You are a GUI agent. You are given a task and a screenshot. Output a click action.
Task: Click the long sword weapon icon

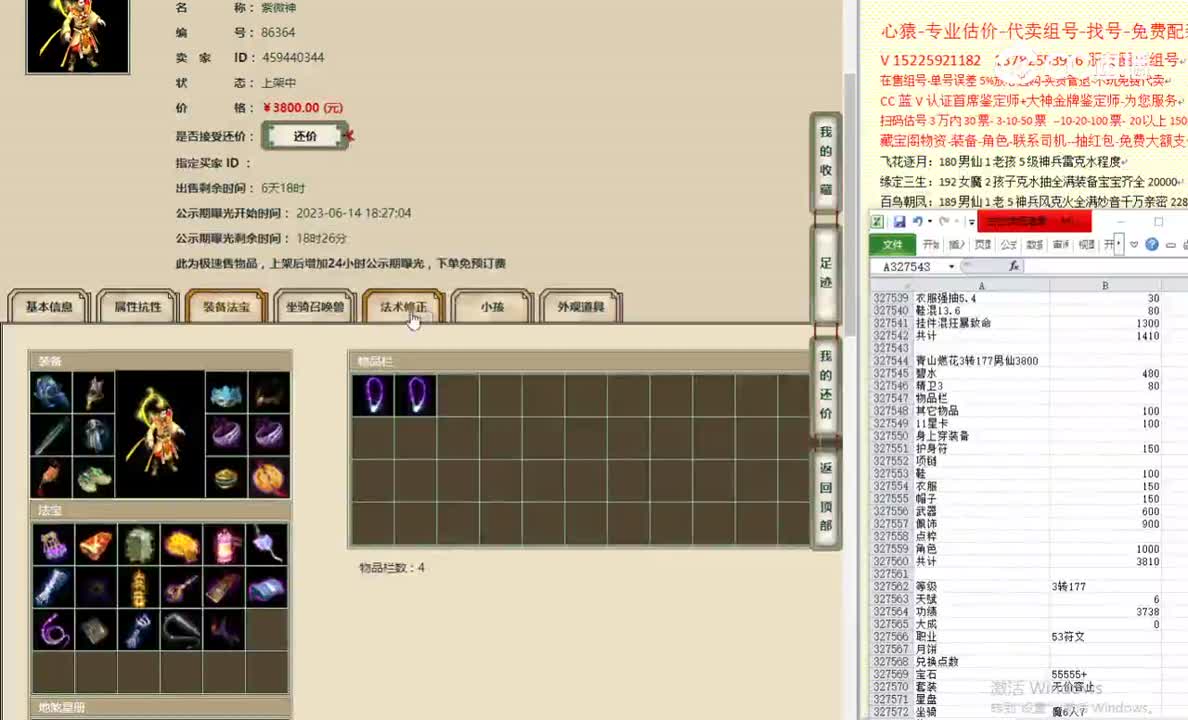(x=52, y=435)
